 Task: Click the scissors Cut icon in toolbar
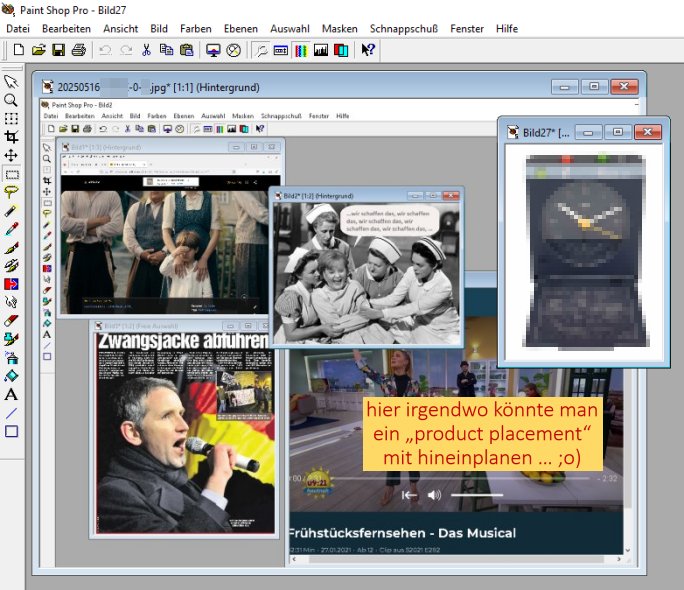tap(146, 49)
